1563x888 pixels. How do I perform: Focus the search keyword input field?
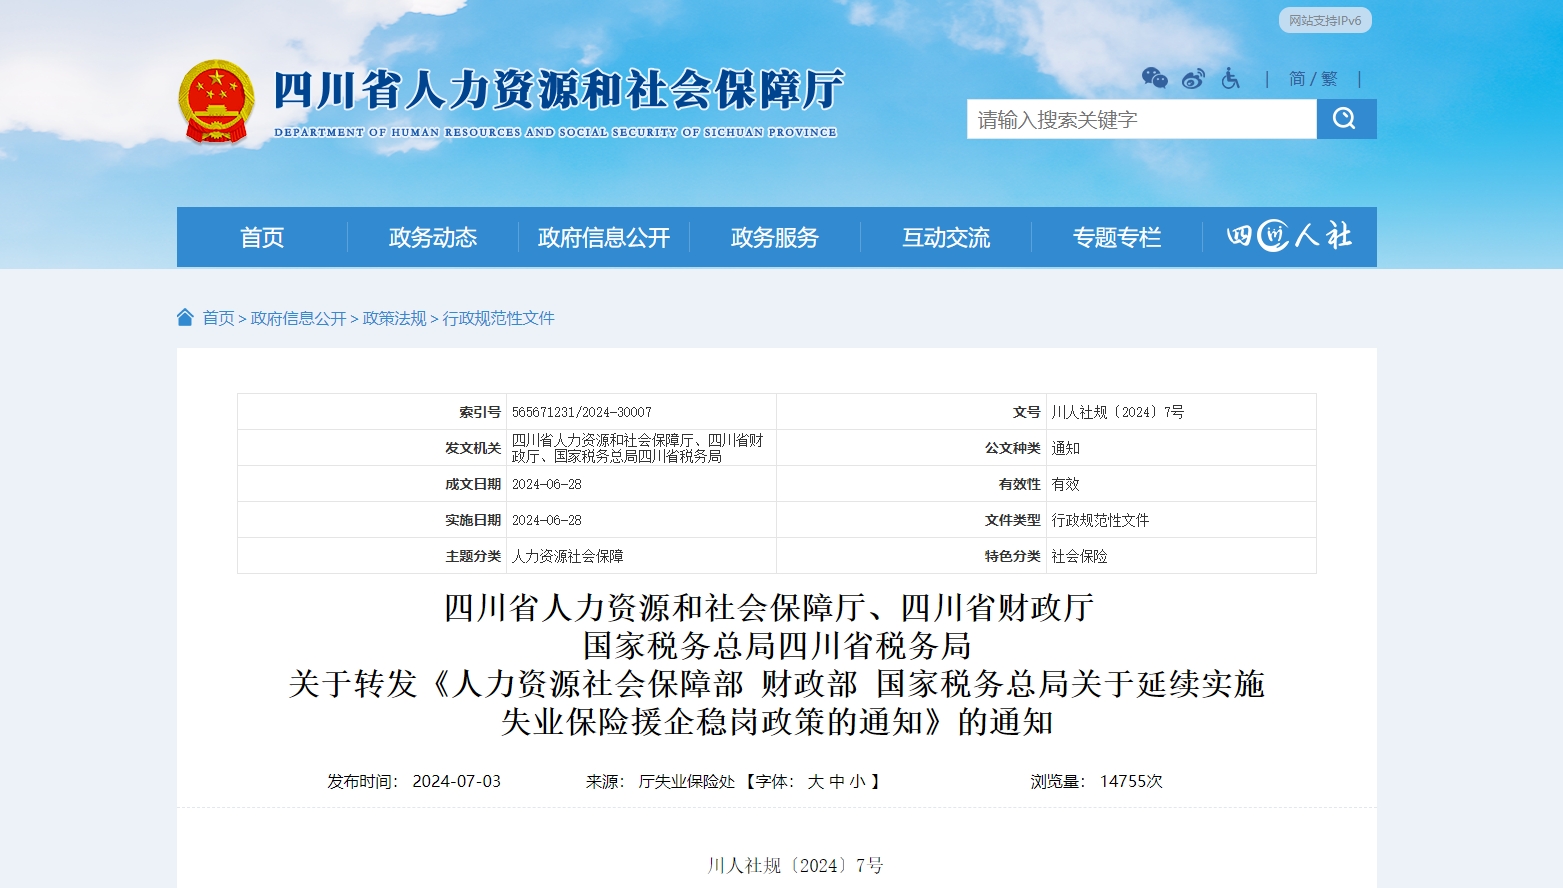coord(1141,119)
